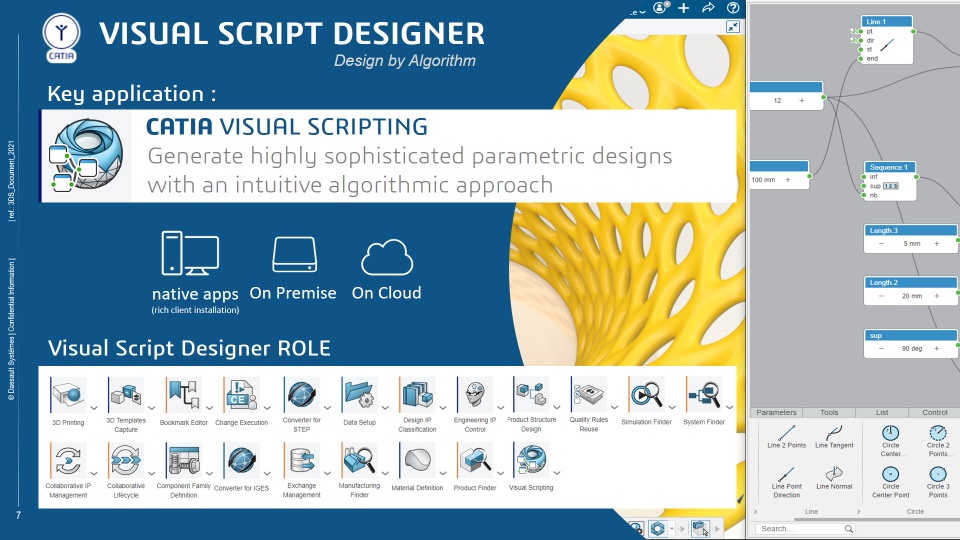Launch the System Finder app
Viewport: 960px width, 540px height.
pos(704,394)
